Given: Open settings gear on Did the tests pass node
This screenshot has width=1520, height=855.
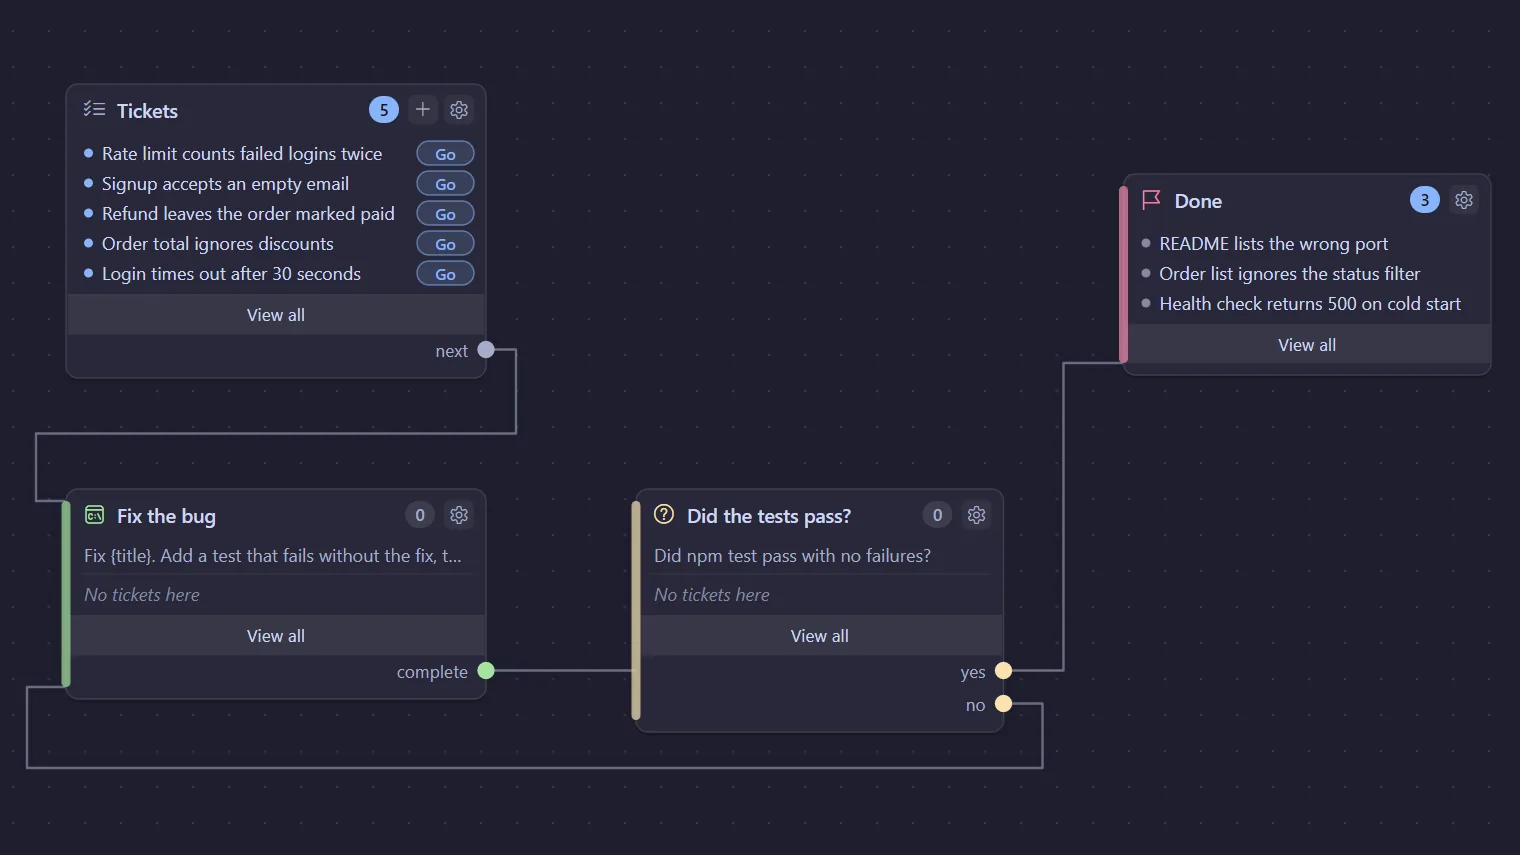Looking at the screenshot, I should point(977,515).
